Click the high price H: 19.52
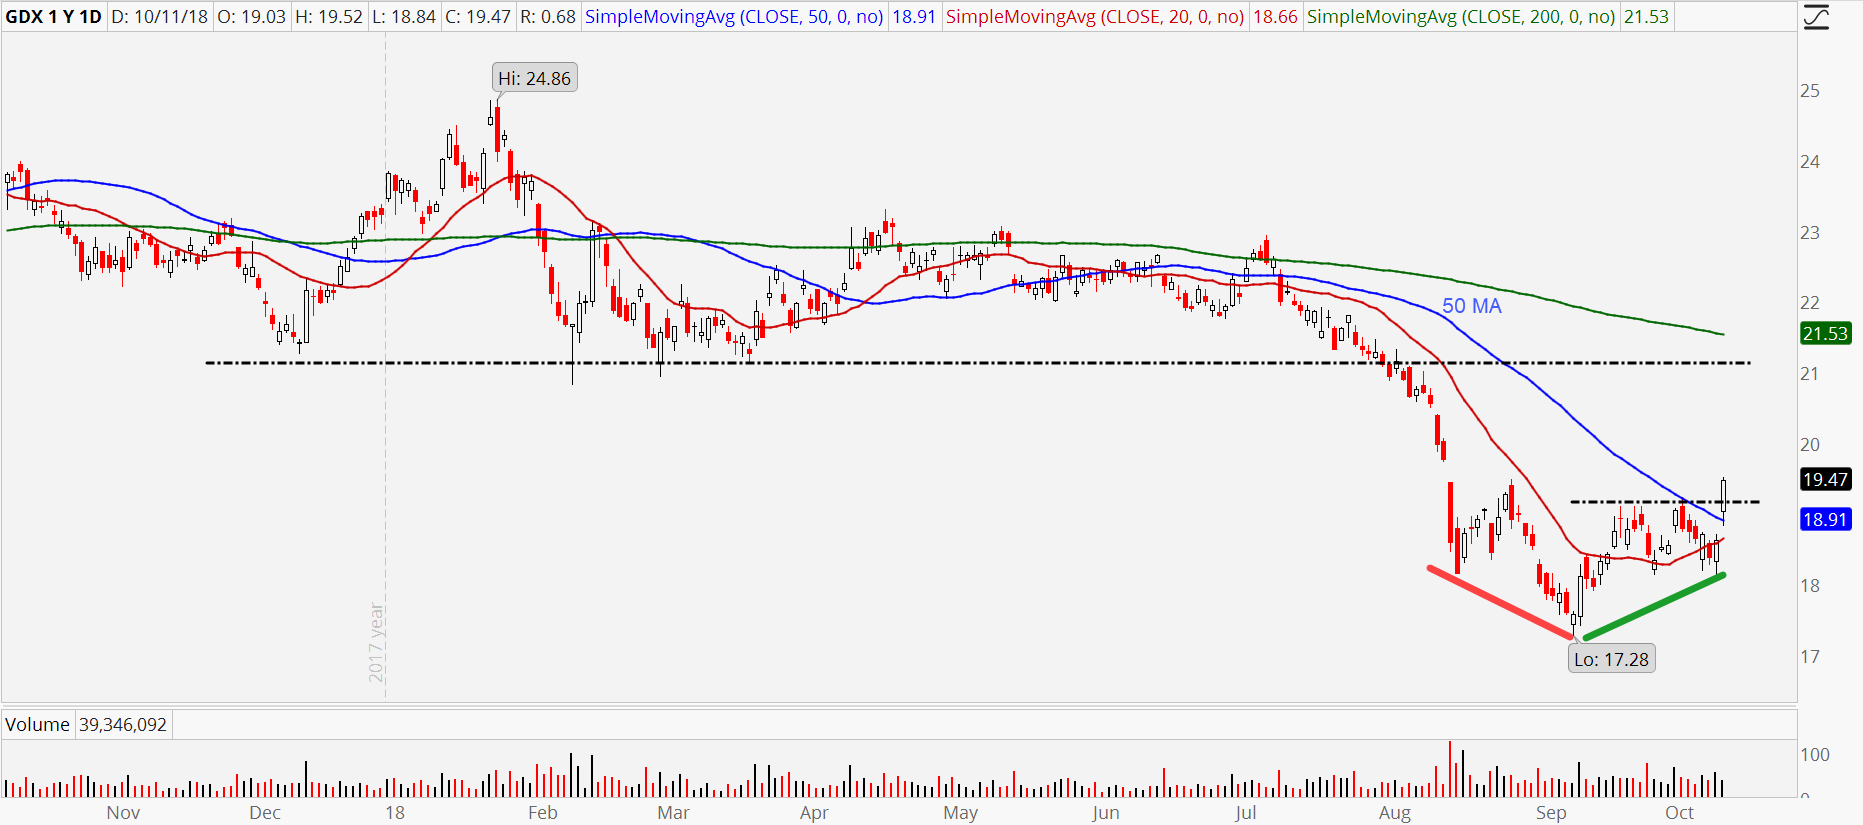The image size is (1863, 825). (x=329, y=17)
